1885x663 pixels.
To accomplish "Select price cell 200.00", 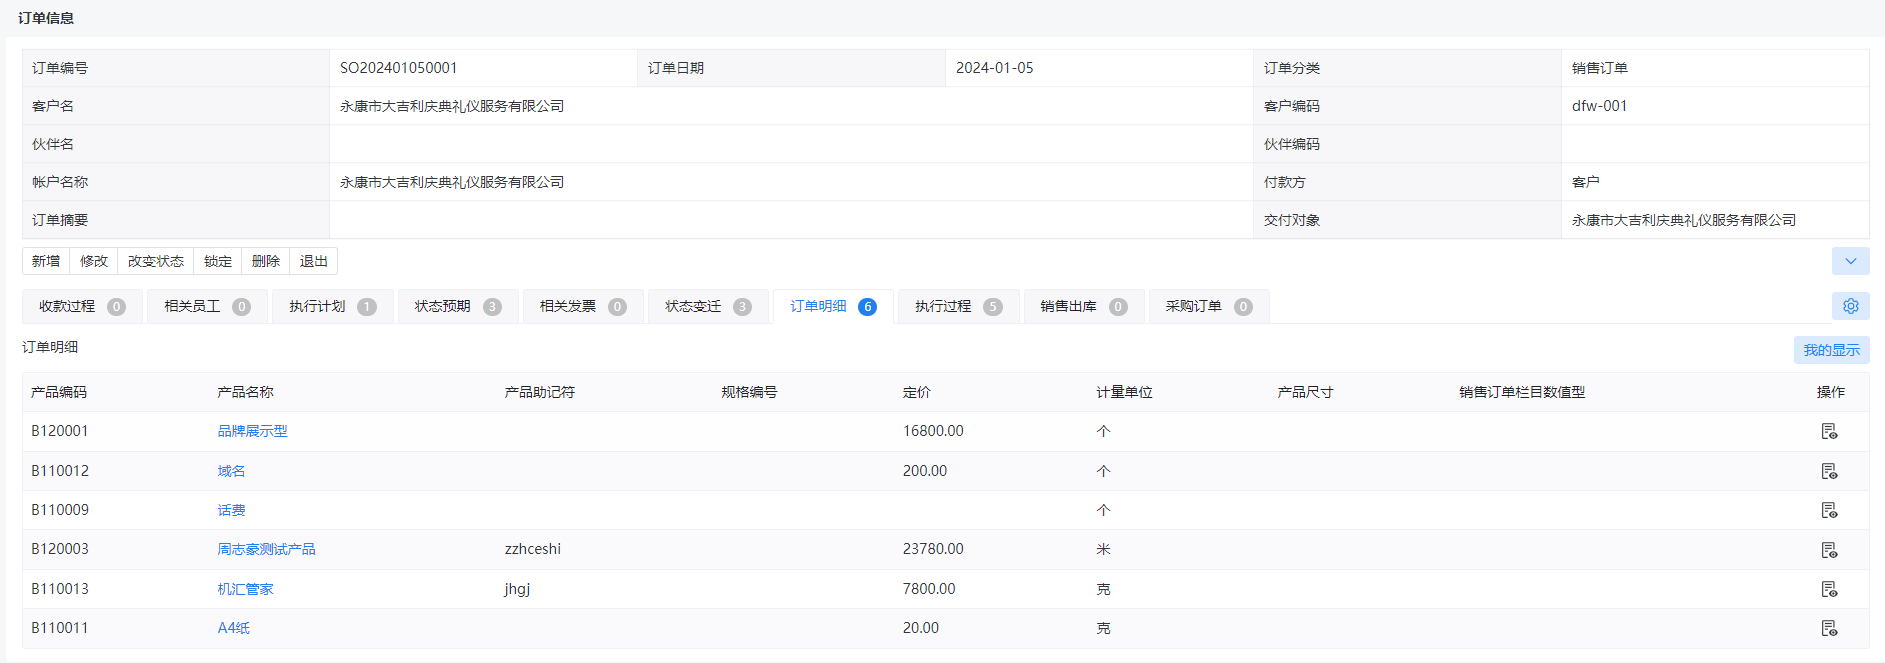I will [x=925, y=471].
